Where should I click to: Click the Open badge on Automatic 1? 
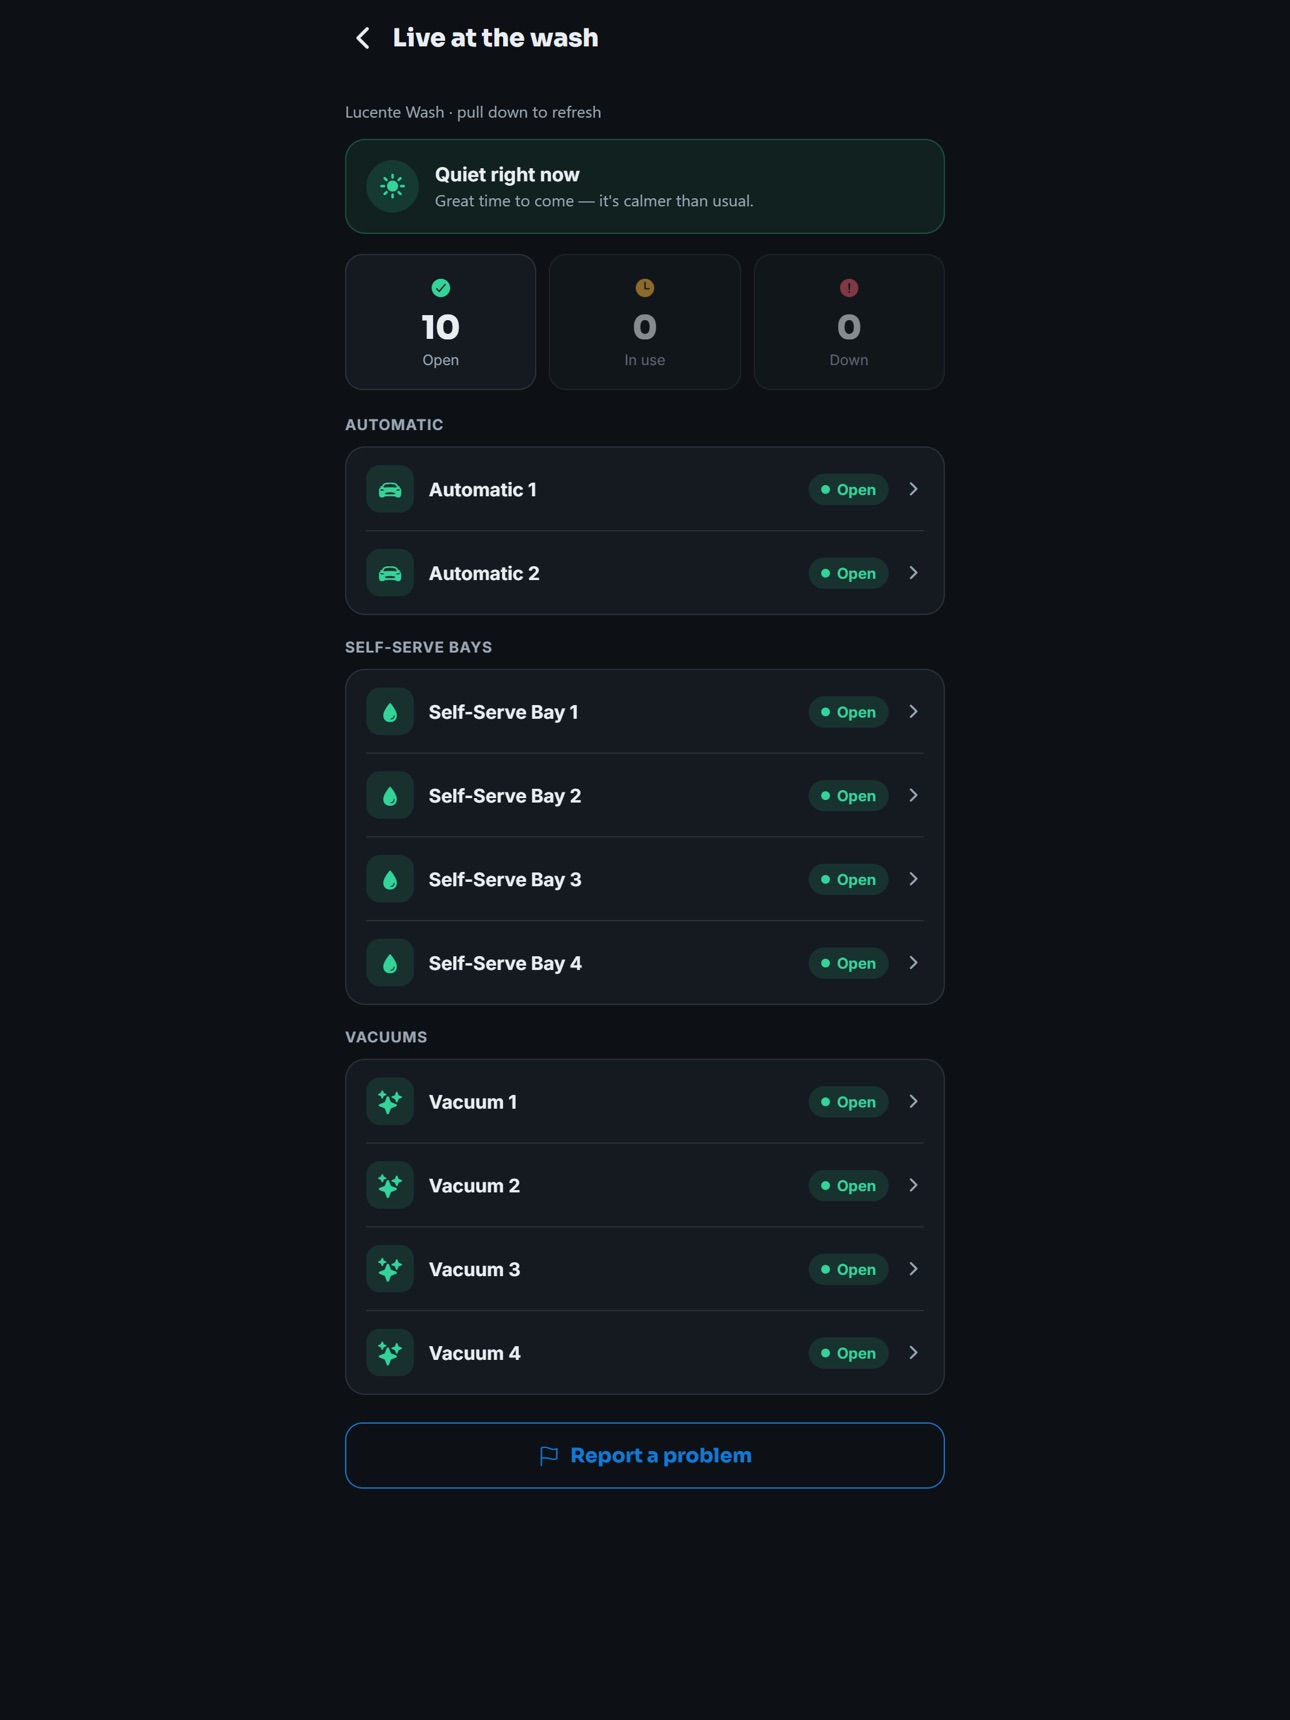click(x=848, y=490)
